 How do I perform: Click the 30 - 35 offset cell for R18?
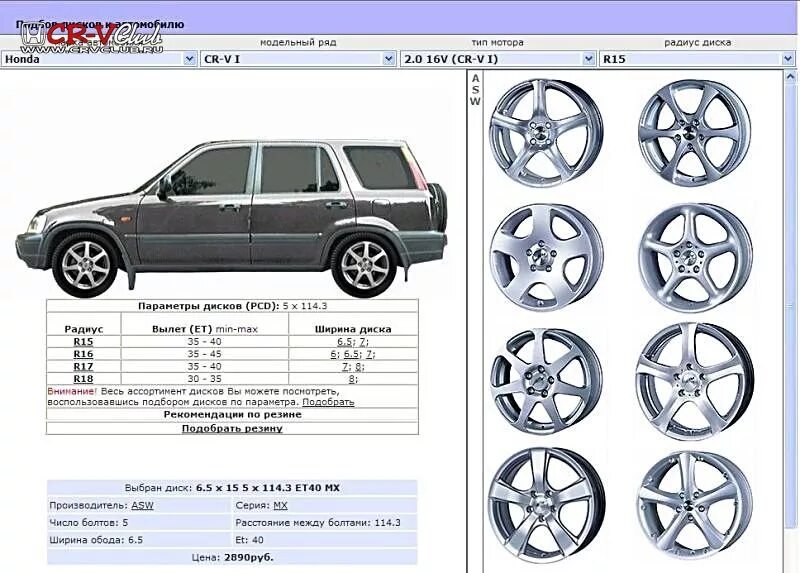pos(204,379)
